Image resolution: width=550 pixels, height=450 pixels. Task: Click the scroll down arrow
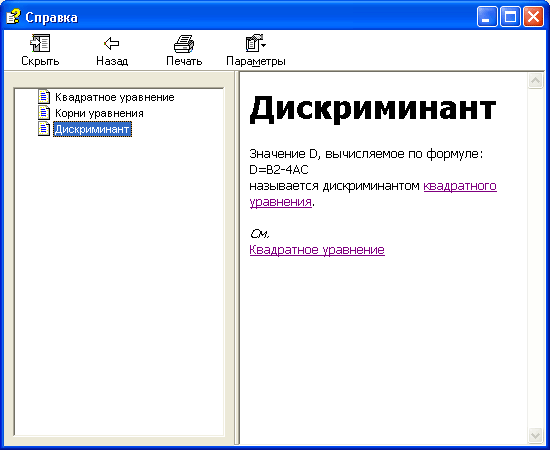(535, 436)
